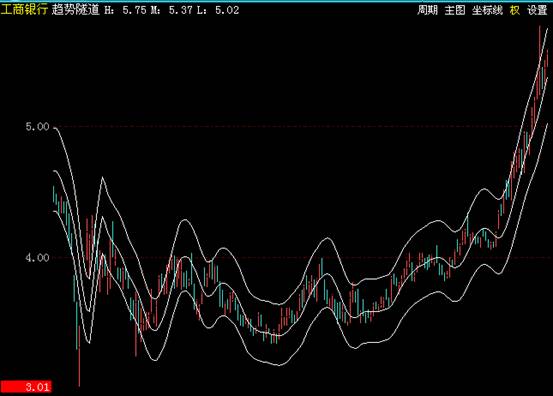Click the long cyan candle beside the lowest wick

[x=77, y=324]
